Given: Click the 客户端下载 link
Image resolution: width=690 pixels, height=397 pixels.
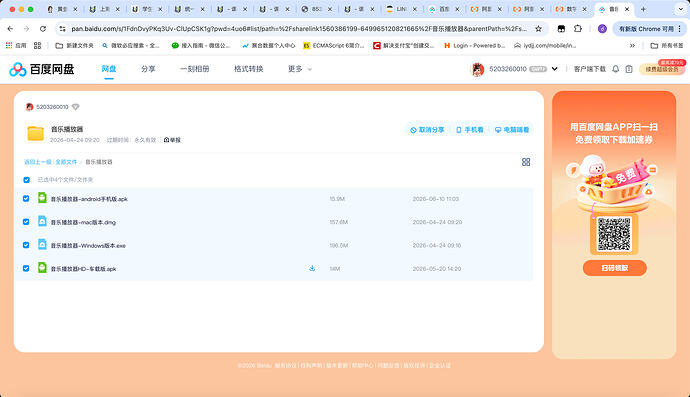Looking at the screenshot, I should [590, 69].
